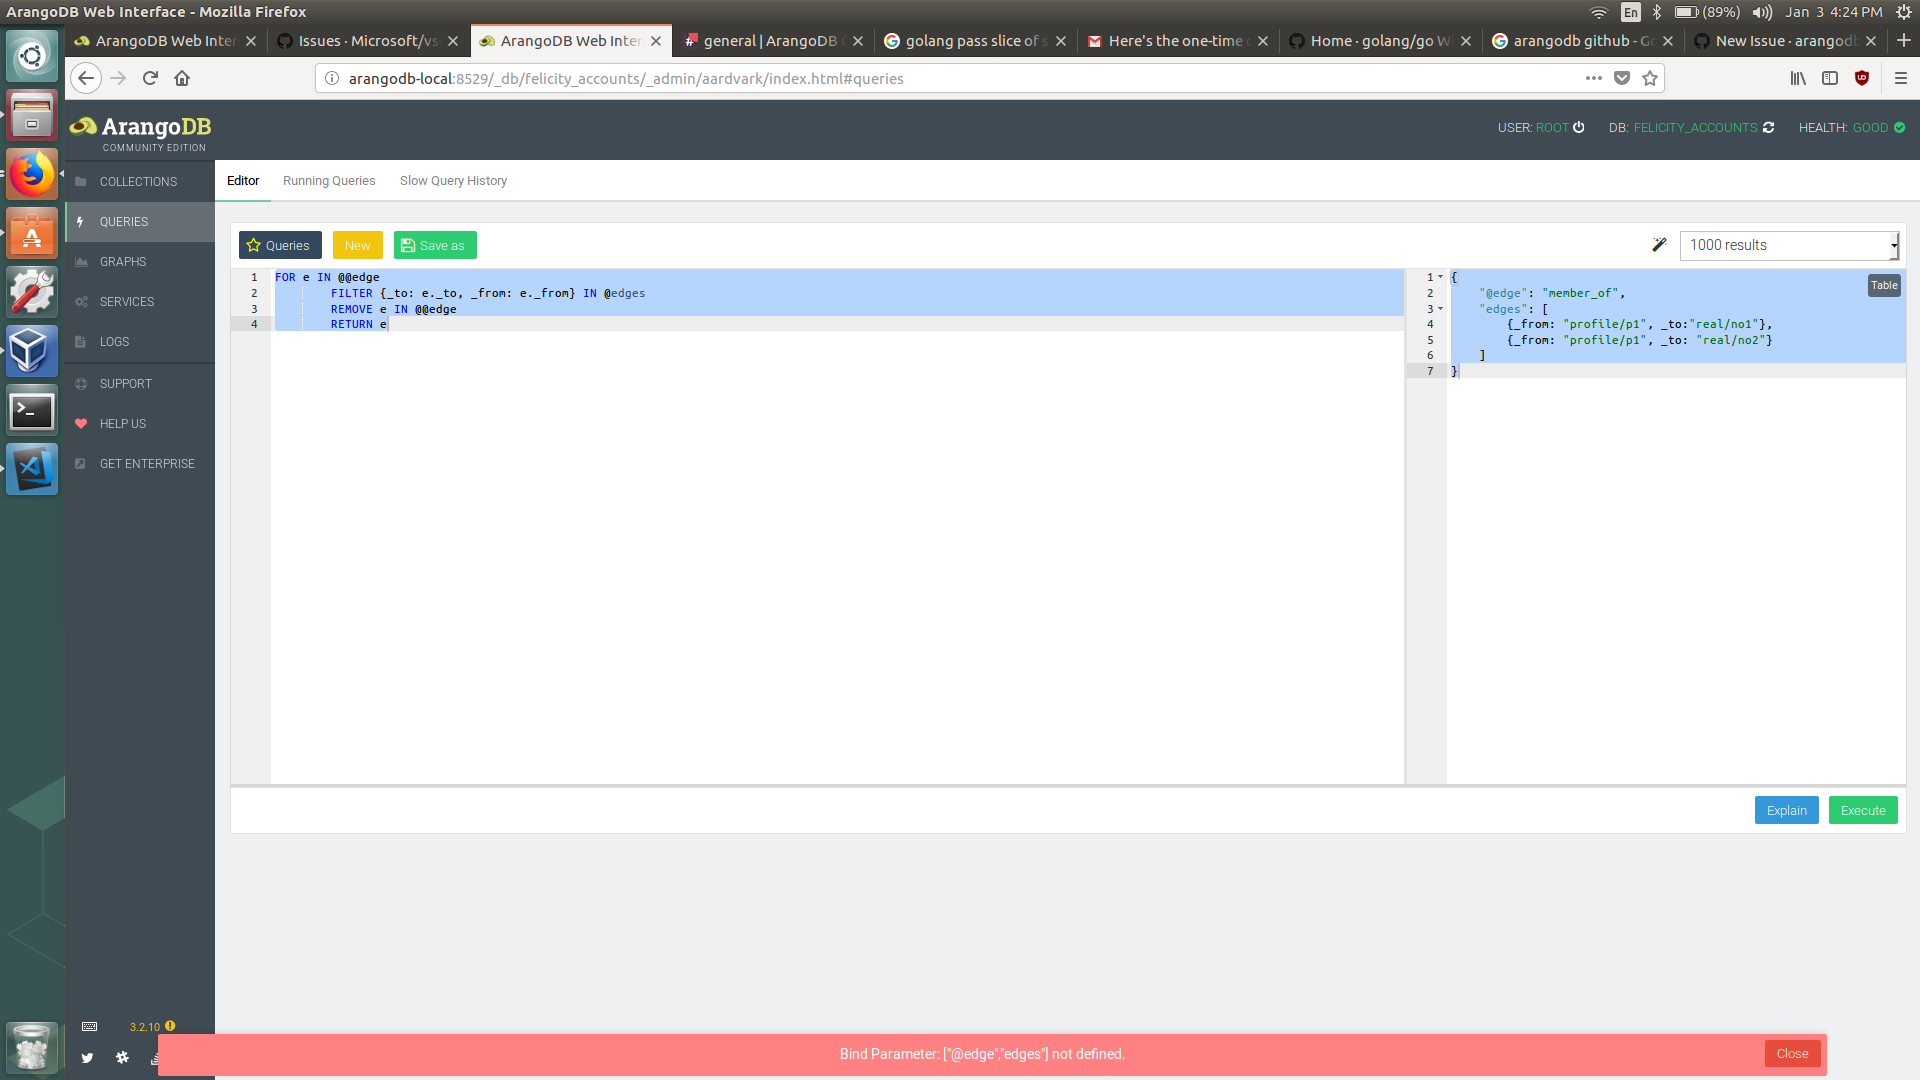The height and width of the screenshot is (1080, 1920).
Task: Click the Save as button
Action: click(435, 245)
